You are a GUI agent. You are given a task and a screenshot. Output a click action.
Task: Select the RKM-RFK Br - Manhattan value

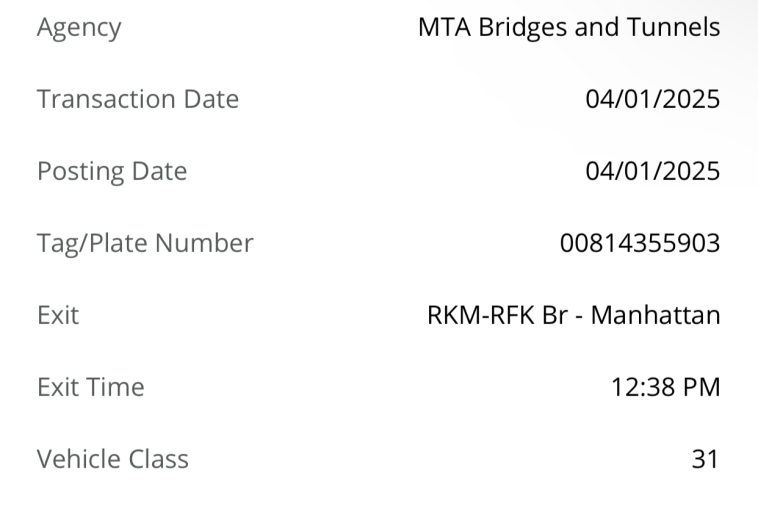pos(574,315)
